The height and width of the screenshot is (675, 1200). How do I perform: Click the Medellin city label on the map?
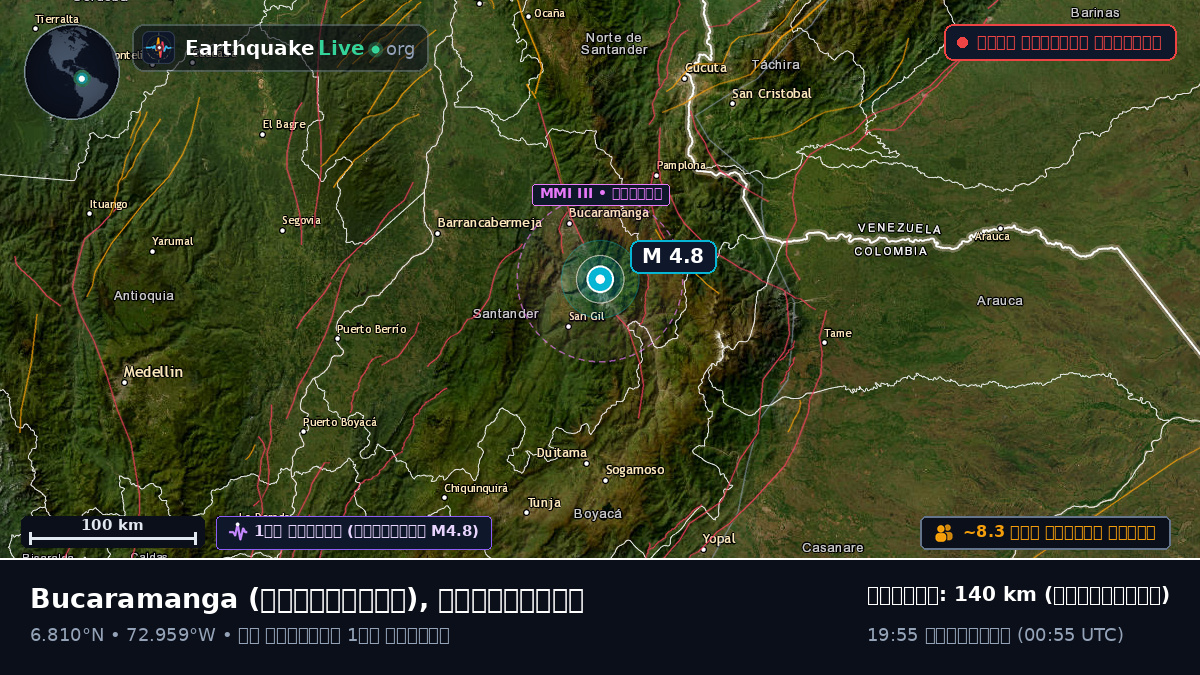[153, 372]
